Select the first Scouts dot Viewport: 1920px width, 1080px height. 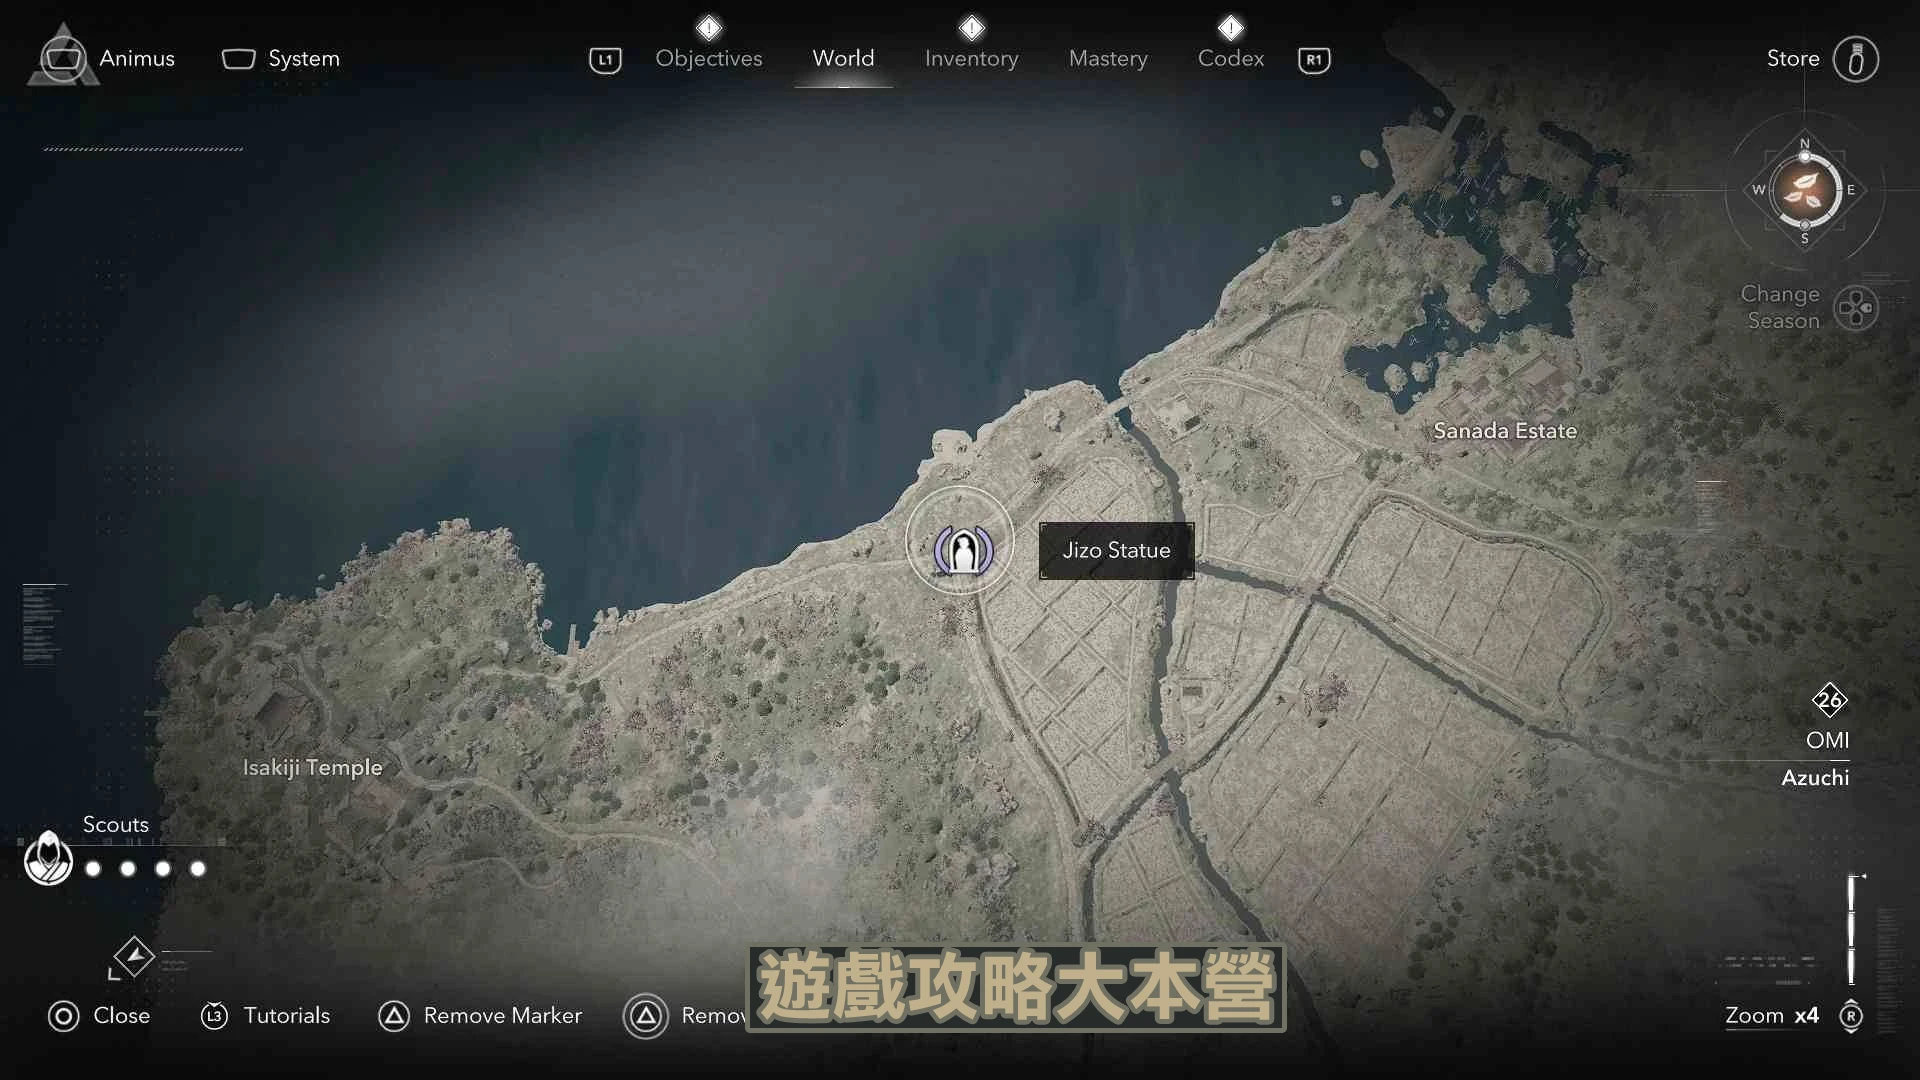click(x=94, y=869)
